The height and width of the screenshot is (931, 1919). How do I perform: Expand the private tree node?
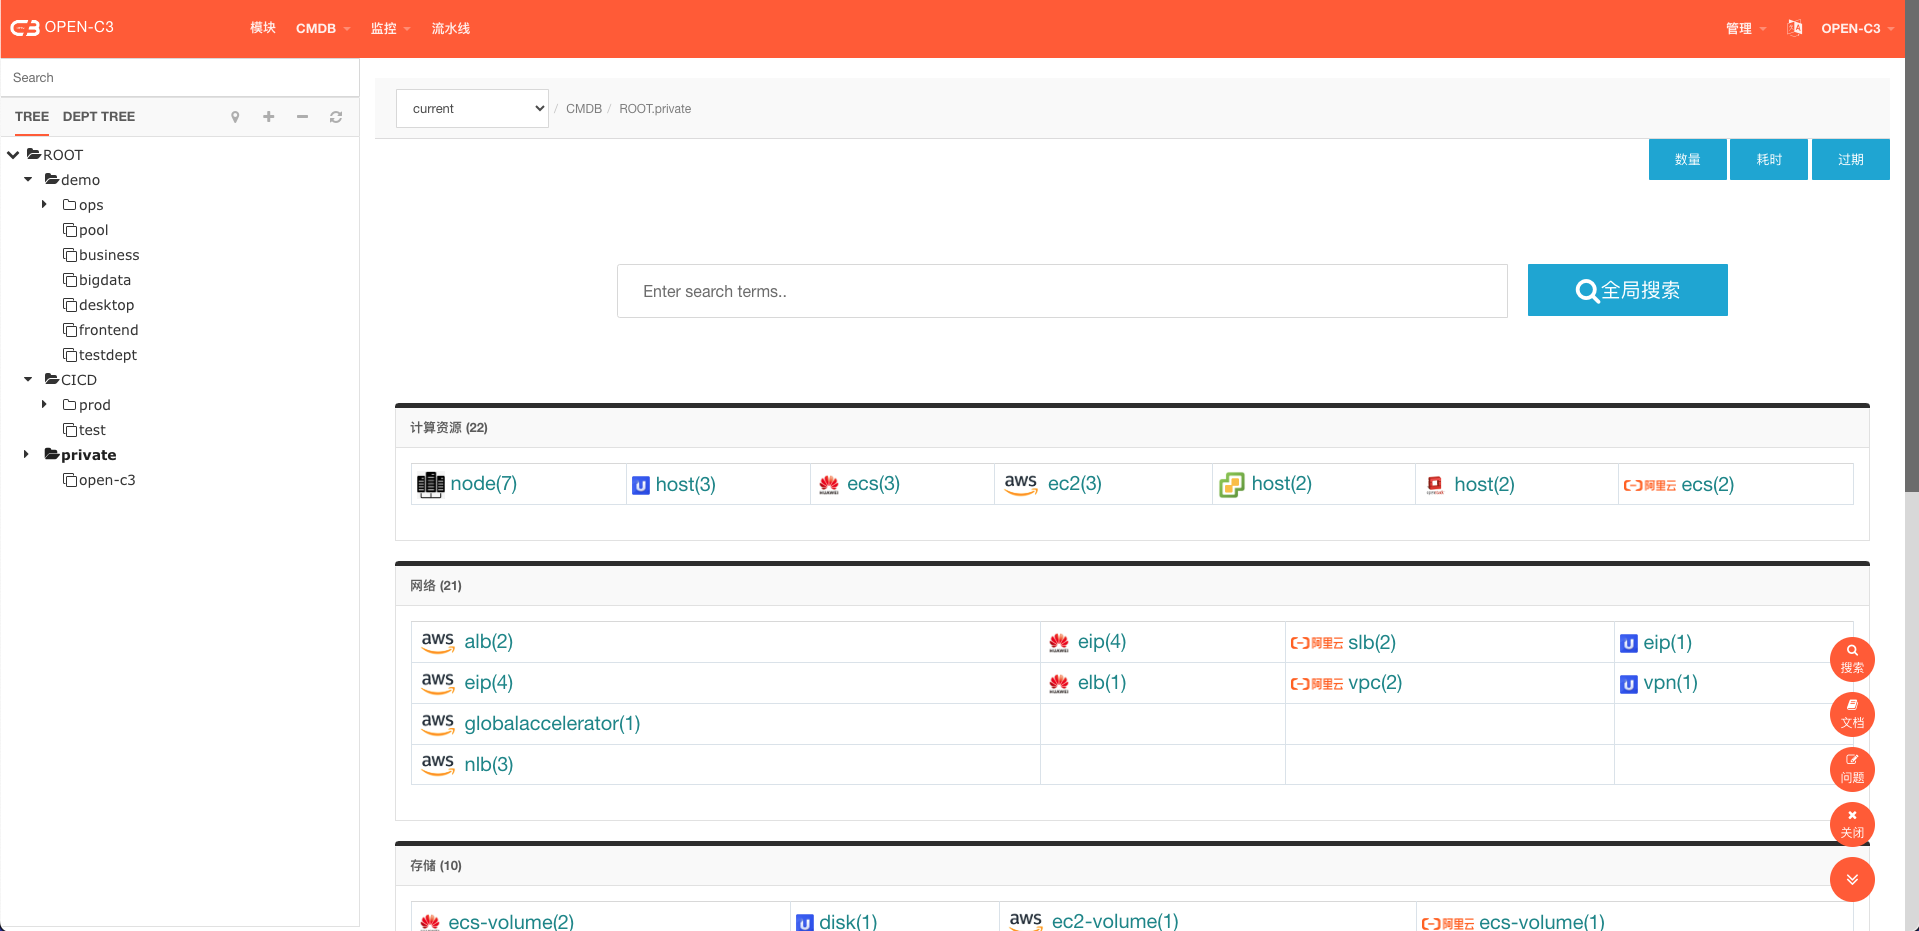[27, 455]
